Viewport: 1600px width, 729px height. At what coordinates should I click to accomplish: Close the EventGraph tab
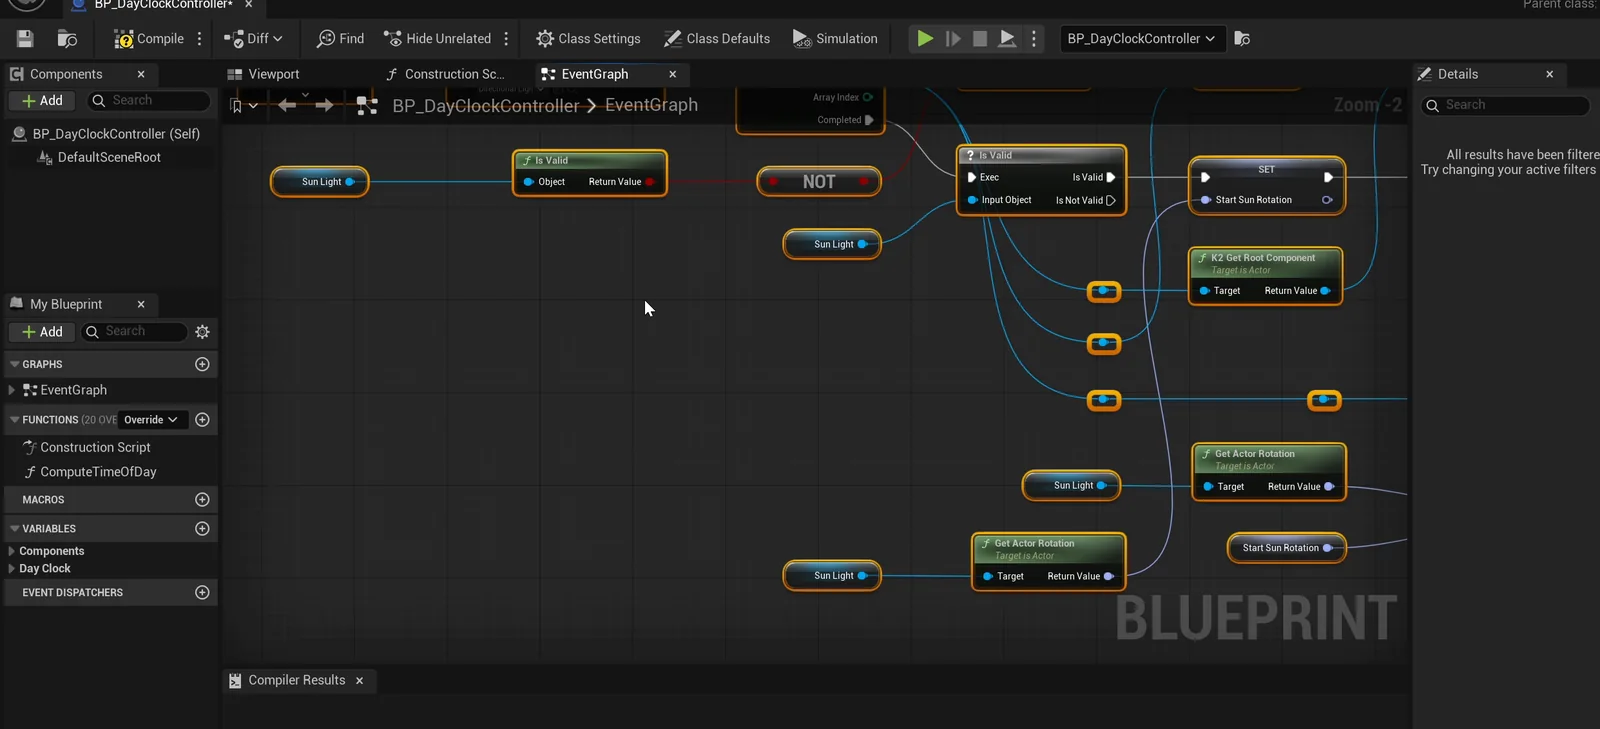[673, 74]
